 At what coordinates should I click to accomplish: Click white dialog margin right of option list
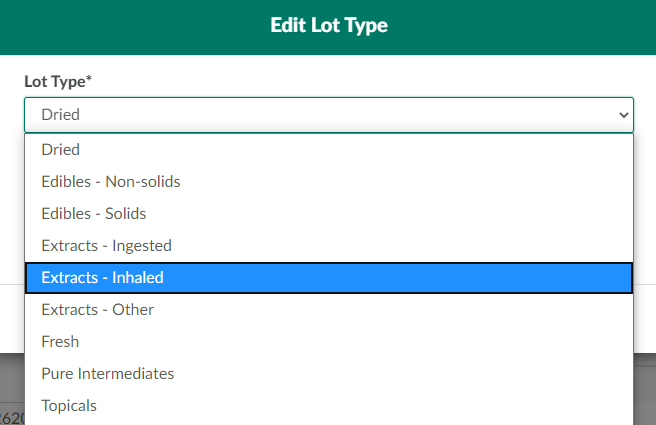pos(645,220)
